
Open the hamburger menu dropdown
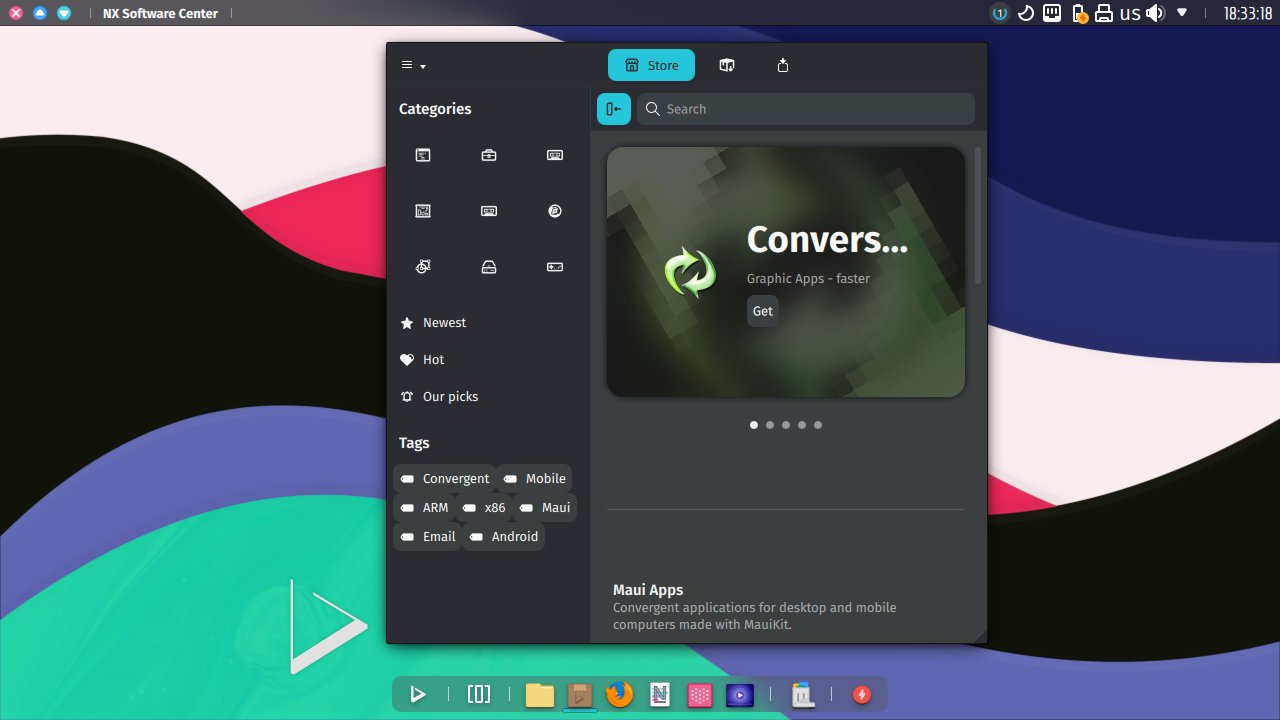click(413, 65)
